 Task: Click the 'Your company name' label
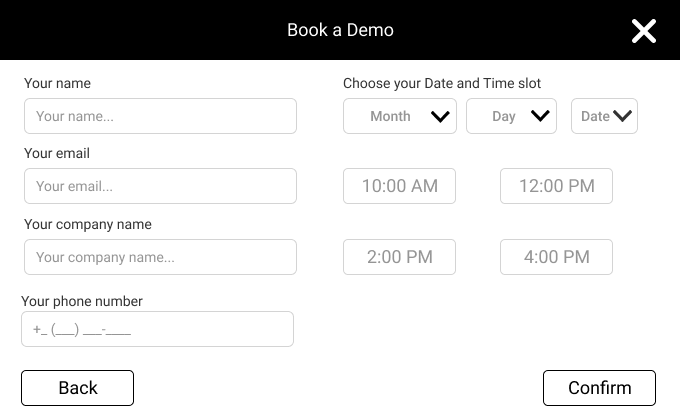pos(88,224)
